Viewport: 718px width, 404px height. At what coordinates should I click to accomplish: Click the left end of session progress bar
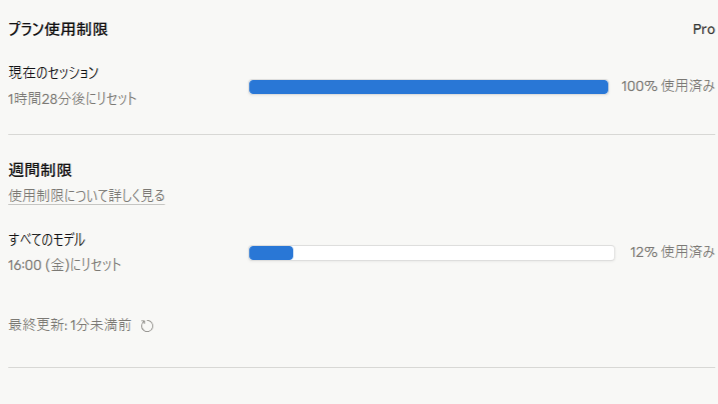pos(254,87)
